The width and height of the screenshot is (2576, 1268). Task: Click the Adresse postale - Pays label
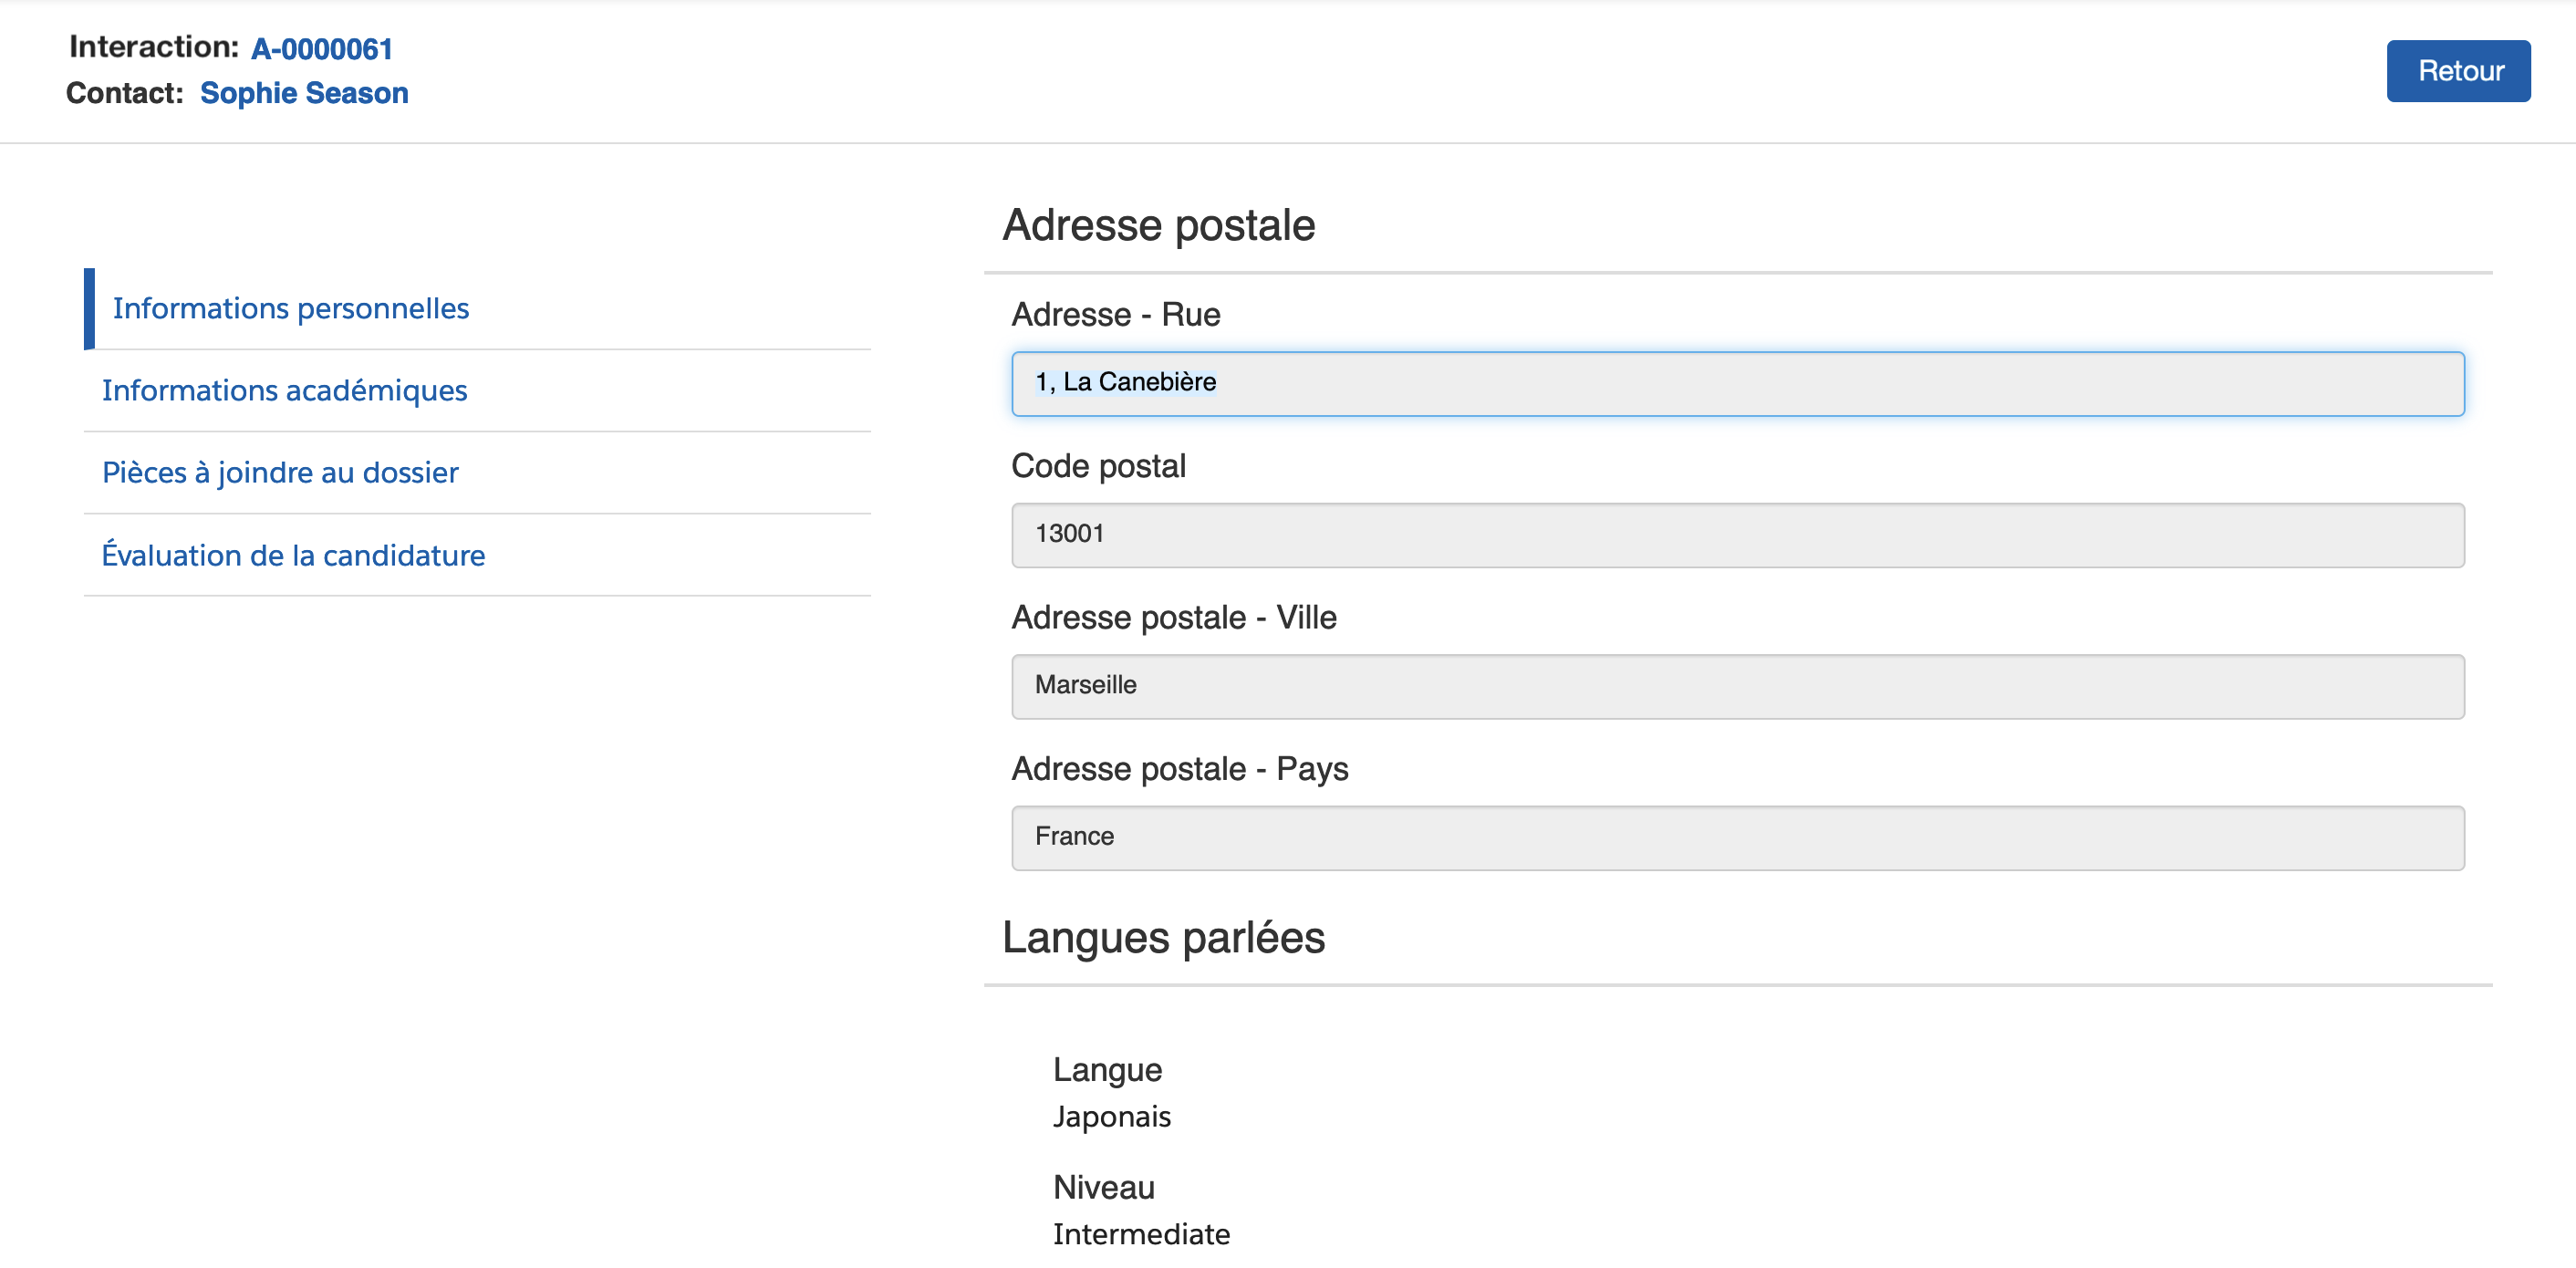(1179, 769)
